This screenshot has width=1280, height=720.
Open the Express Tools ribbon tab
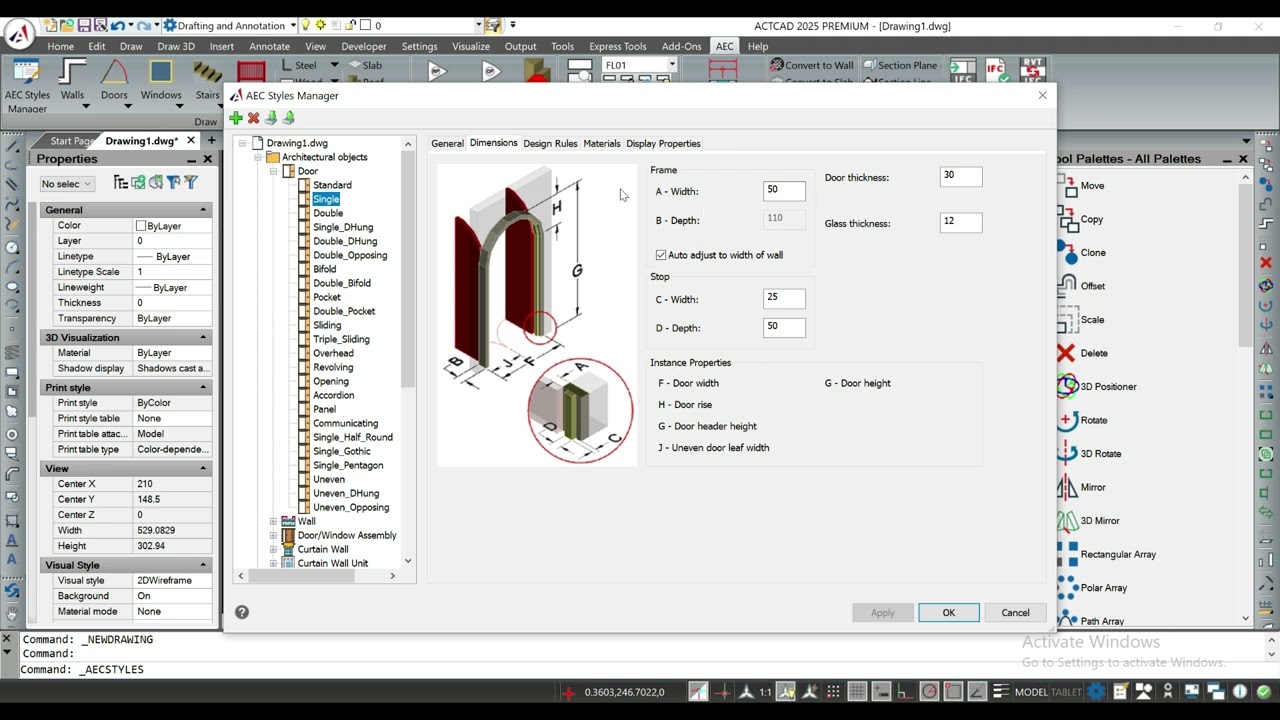coord(617,46)
